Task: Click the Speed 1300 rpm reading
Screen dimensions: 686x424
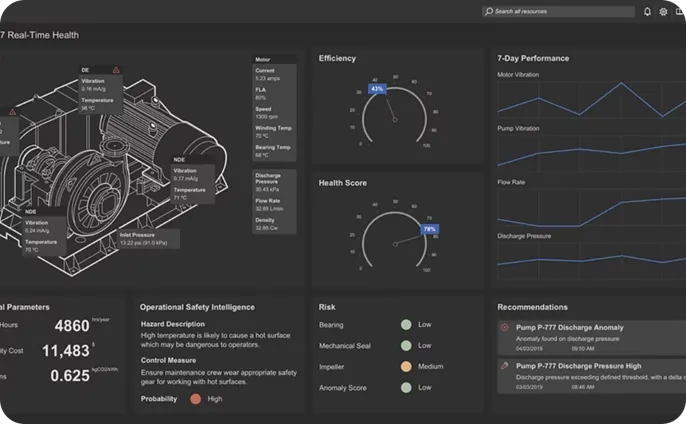Action: (267, 113)
